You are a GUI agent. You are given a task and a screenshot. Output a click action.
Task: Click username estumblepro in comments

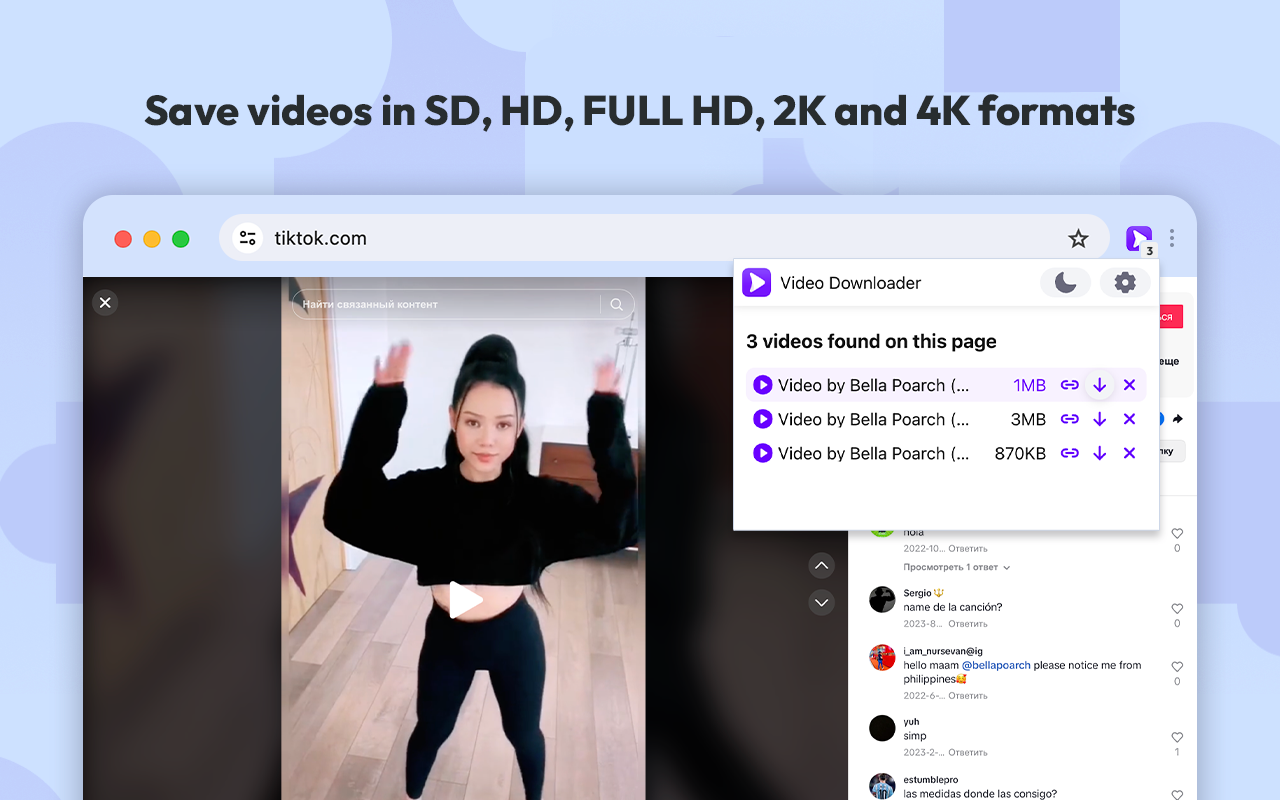pyautogui.click(x=931, y=779)
